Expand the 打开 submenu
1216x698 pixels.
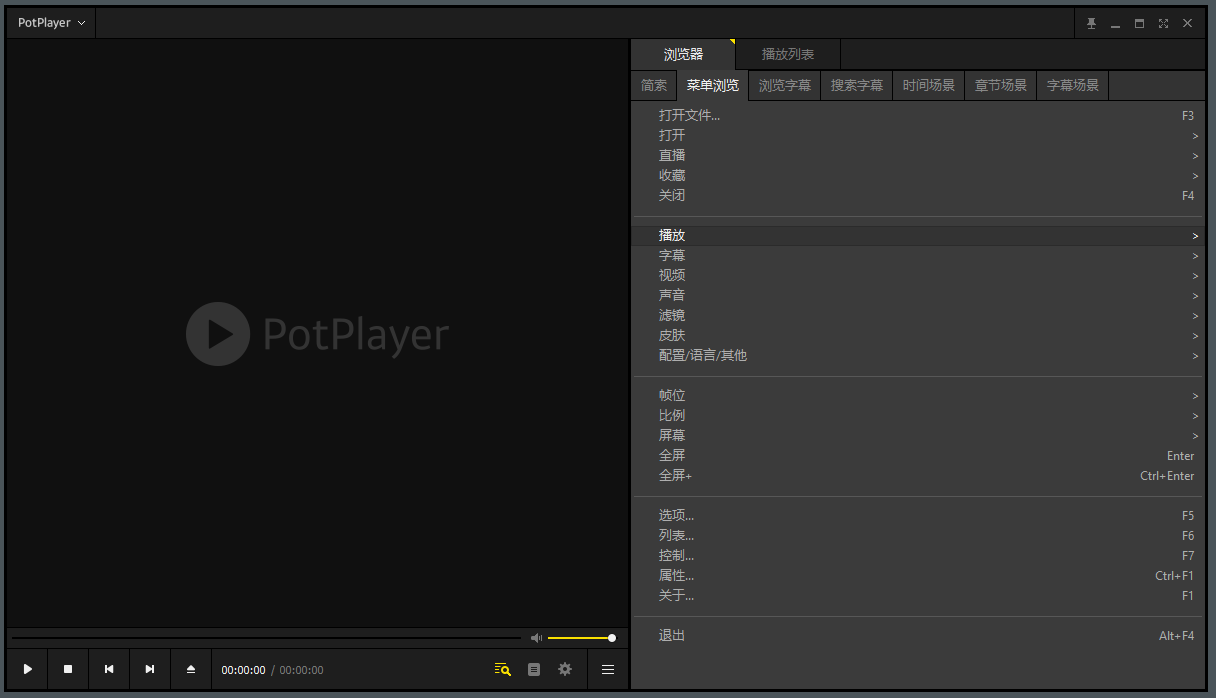click(917, 136)
